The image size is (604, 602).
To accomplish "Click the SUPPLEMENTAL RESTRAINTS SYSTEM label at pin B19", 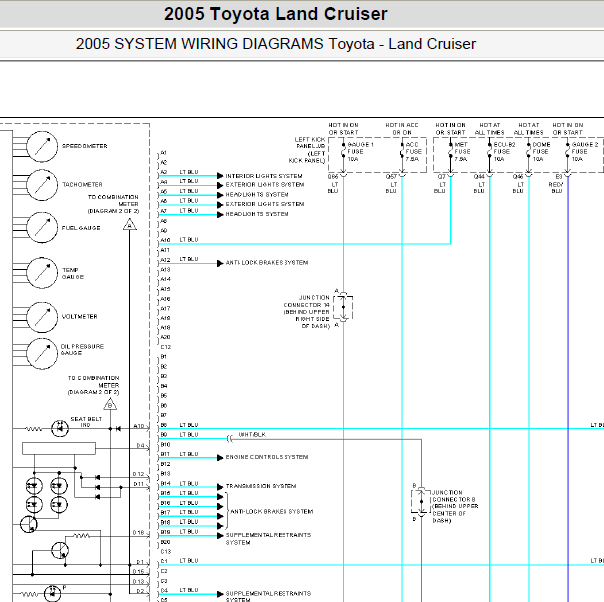I will (268, 539).
